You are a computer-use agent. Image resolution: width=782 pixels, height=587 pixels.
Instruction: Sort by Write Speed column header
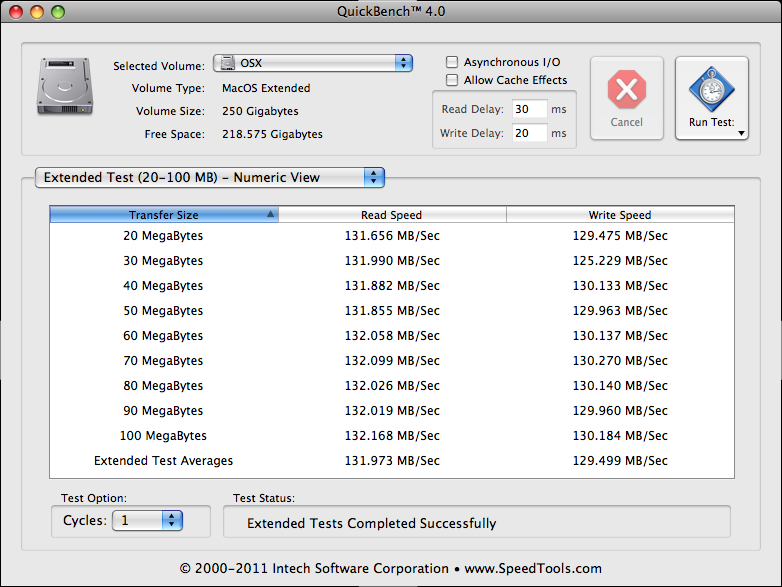(620, 215)
